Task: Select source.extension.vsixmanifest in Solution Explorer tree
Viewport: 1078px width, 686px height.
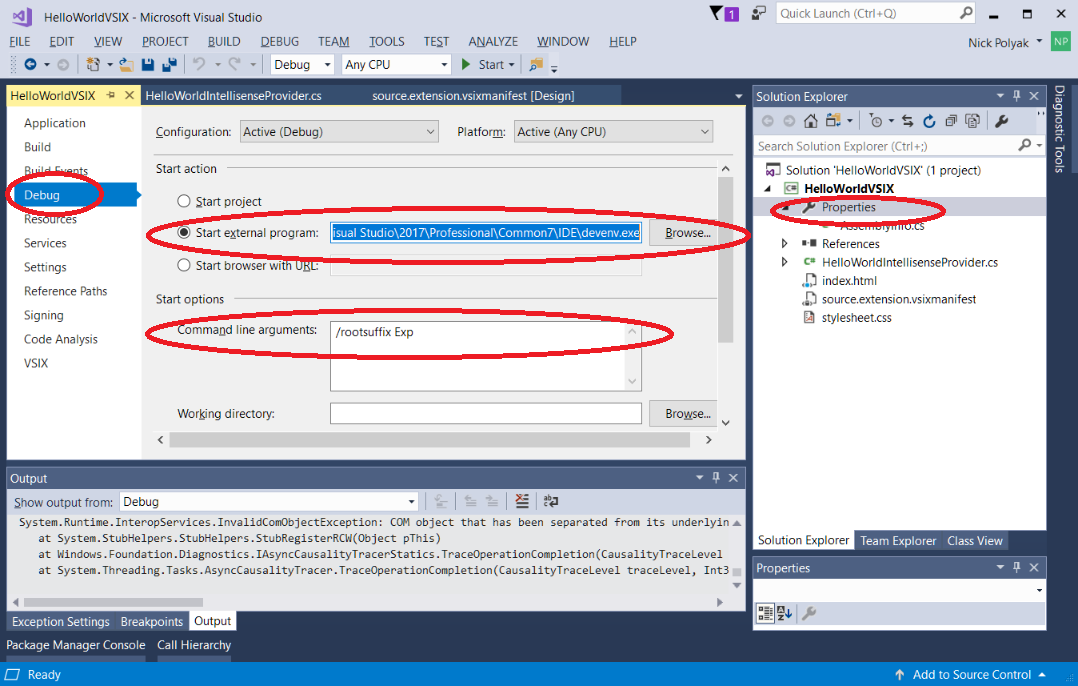Action: point(899,299)
